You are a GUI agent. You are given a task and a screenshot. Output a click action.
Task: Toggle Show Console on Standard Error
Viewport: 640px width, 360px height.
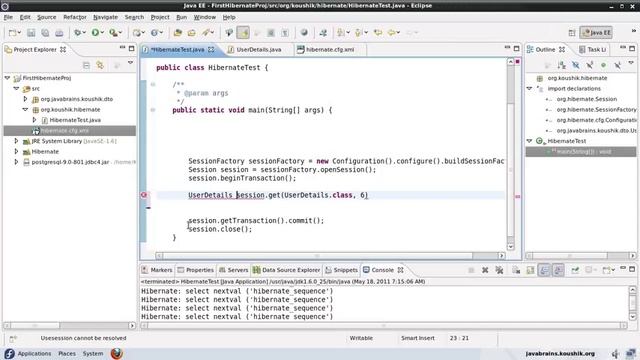[558, 270]
